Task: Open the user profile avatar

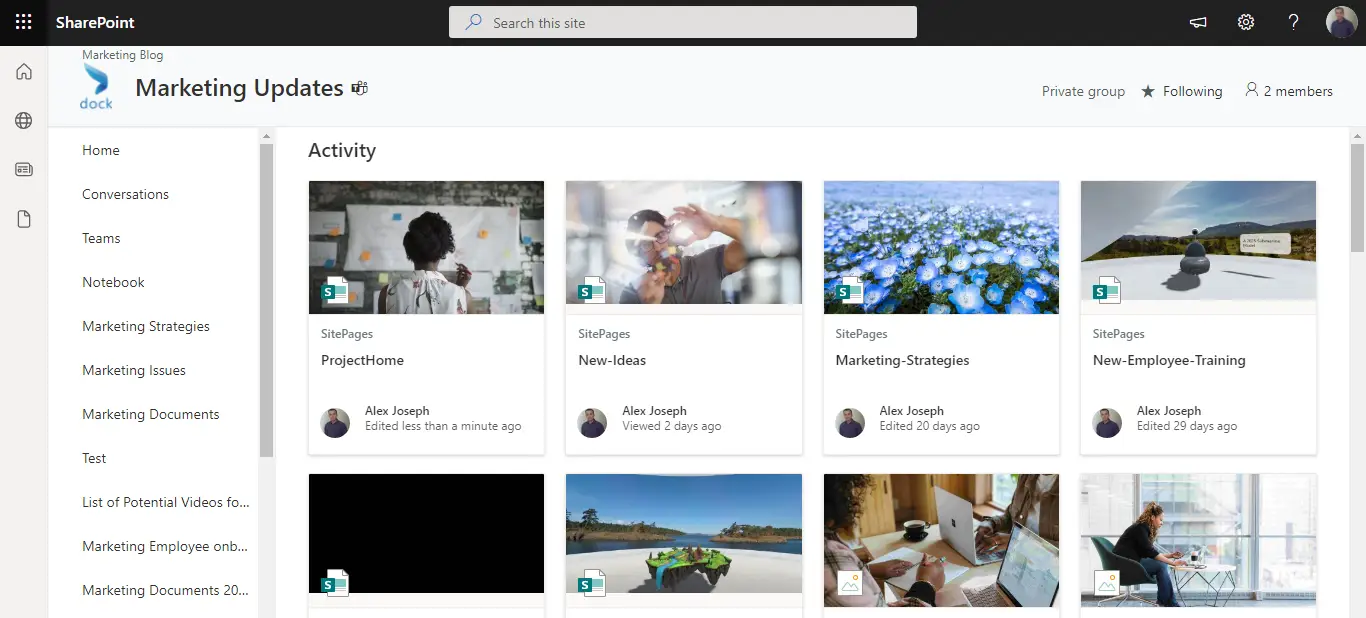Action: tap(1341, 22)
